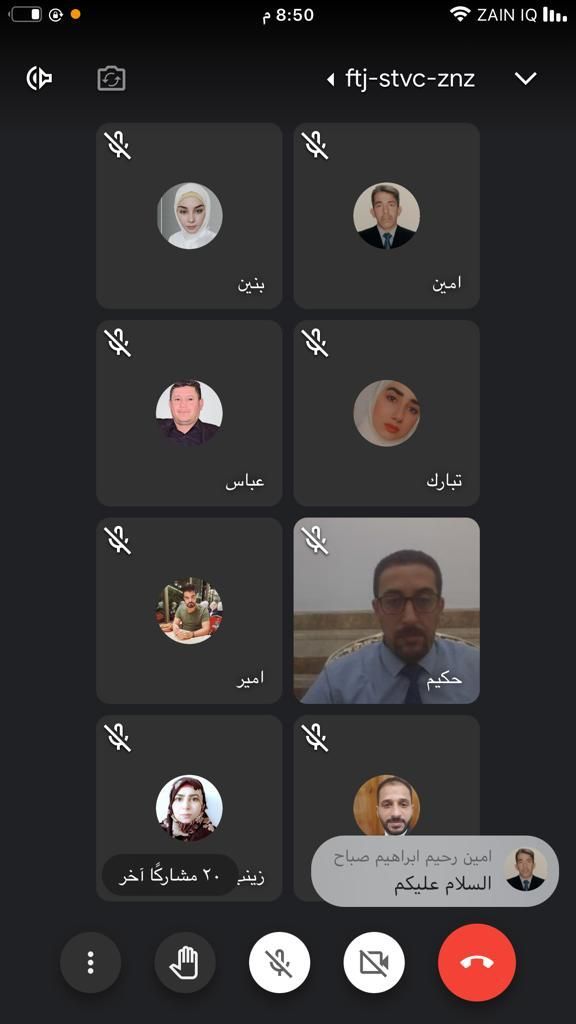Tap the speaker audio output icon

pyautogui.click(x=39, y=78)
